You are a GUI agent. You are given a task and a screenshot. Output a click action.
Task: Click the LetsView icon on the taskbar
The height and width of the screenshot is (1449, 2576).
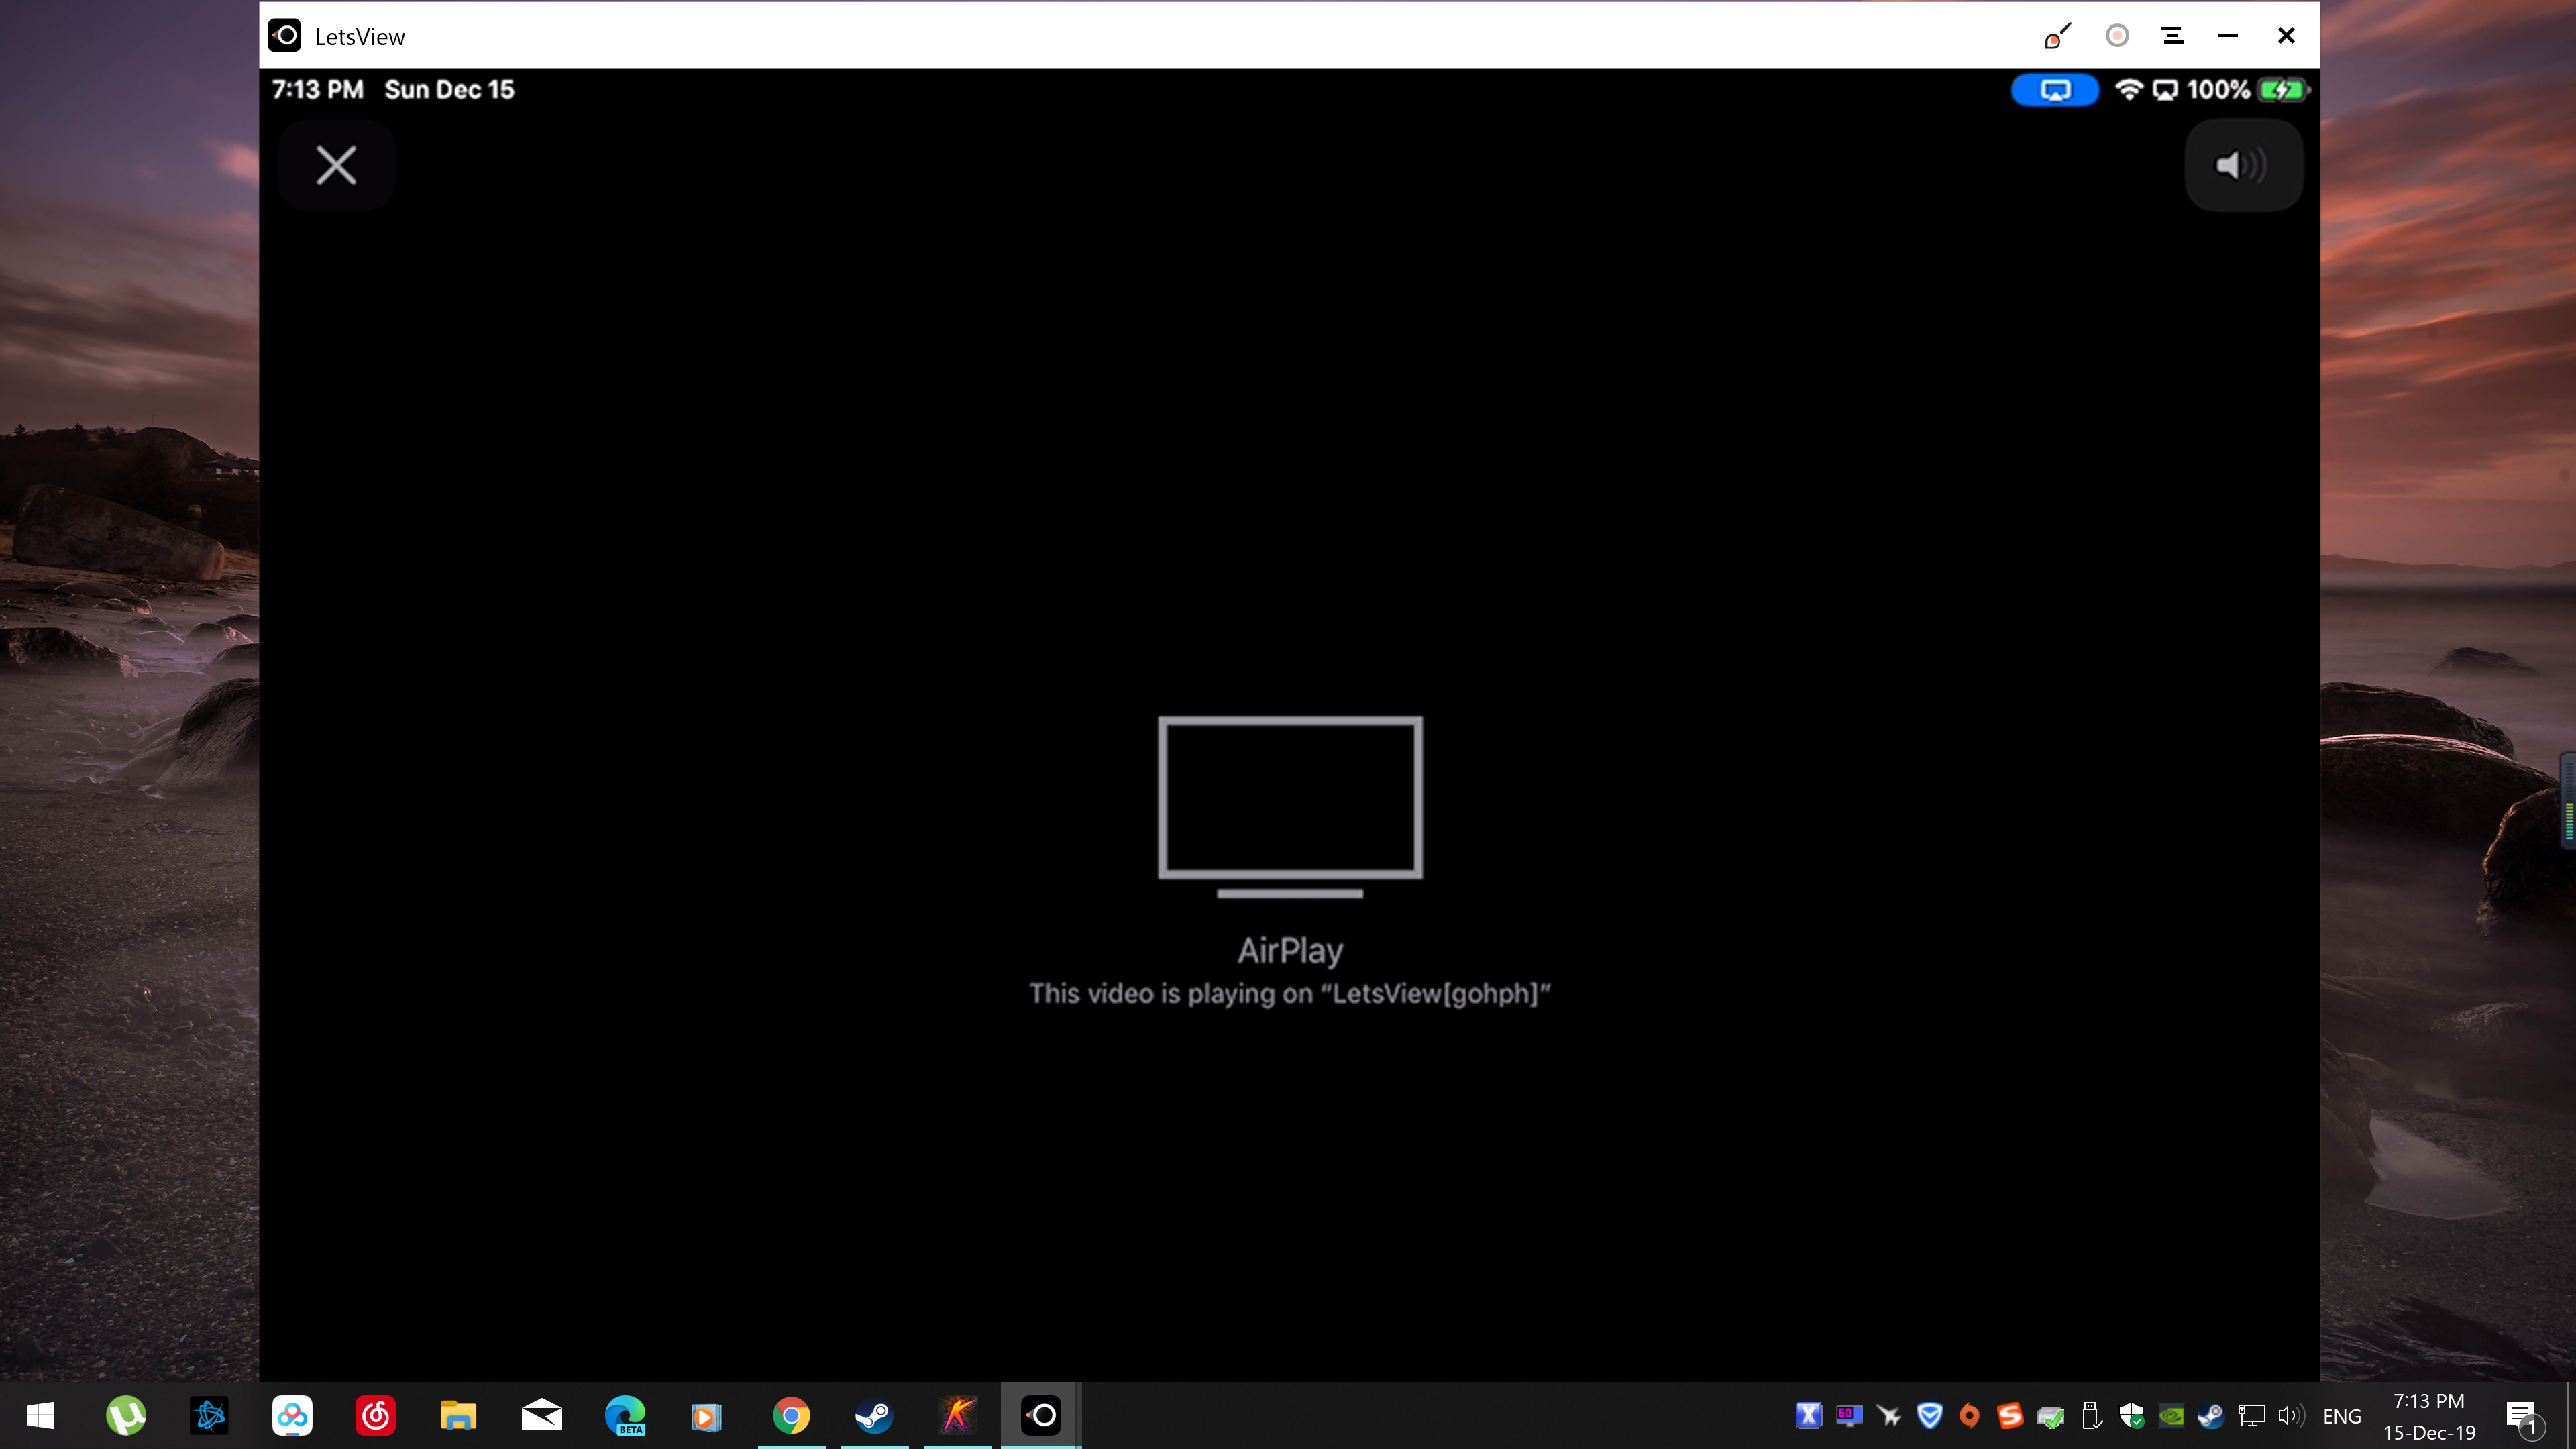1040,1415
